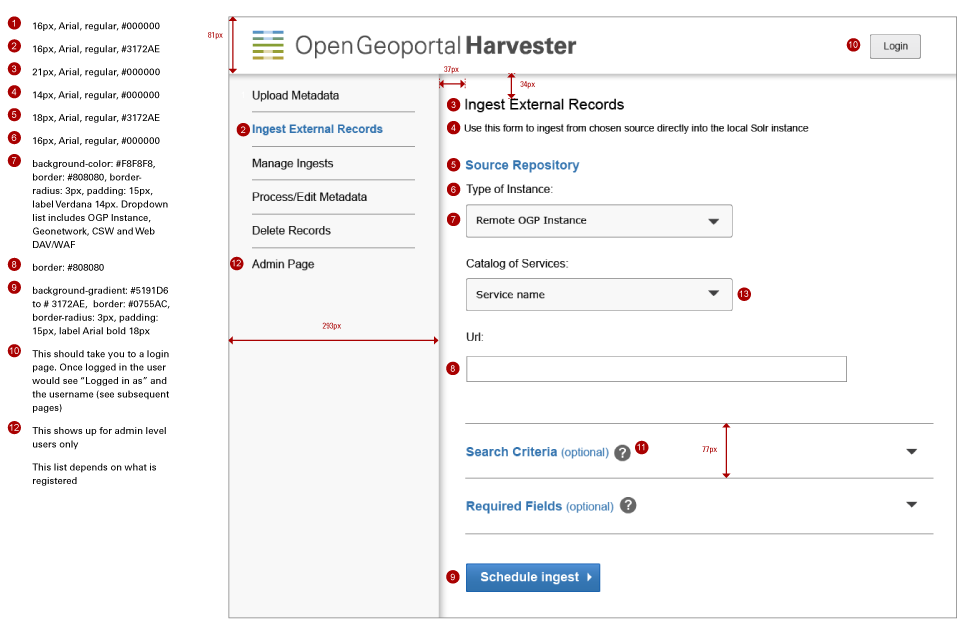Focus the Url input field
The width and height of the screenshot is (969, 635).
click(x=656, y=369)
